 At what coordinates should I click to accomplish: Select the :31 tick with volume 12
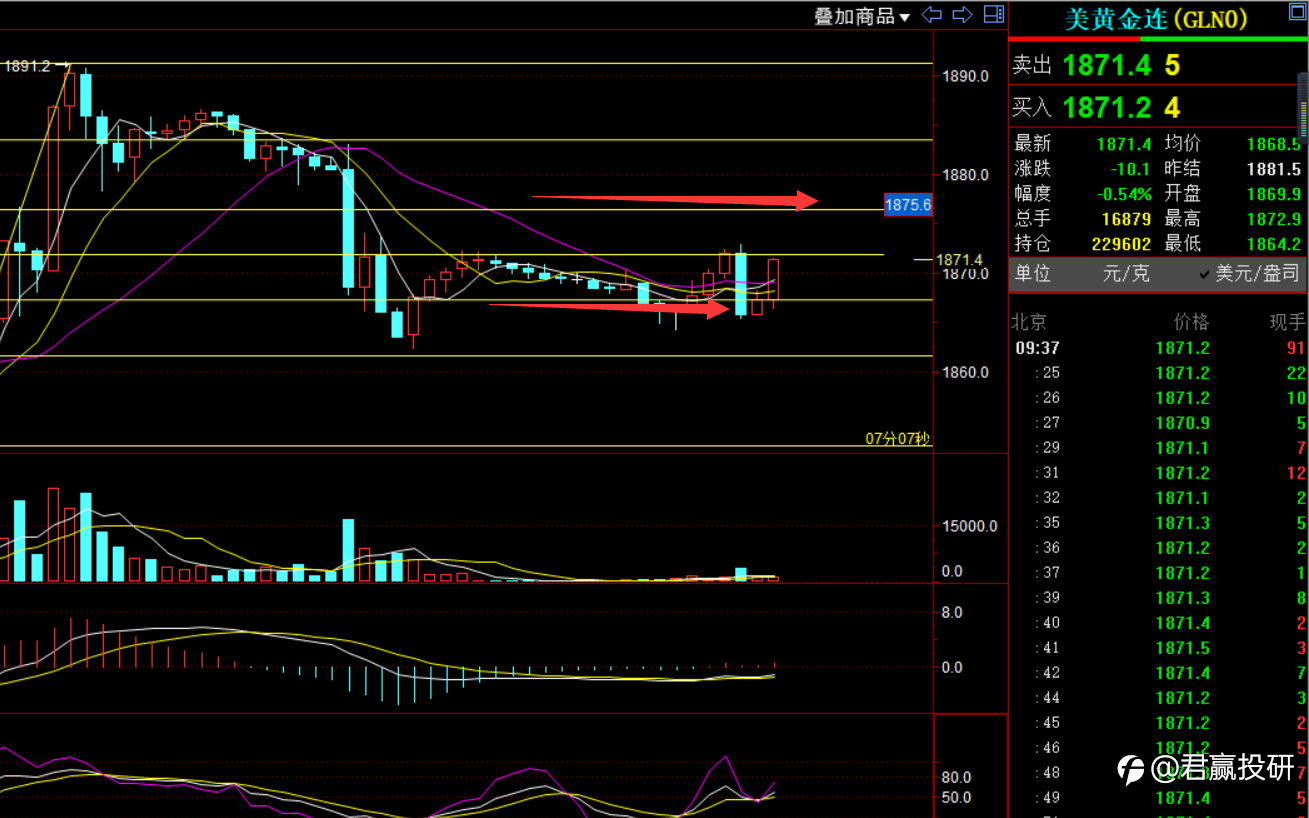pyautogui.click(x=1158, y=473)
